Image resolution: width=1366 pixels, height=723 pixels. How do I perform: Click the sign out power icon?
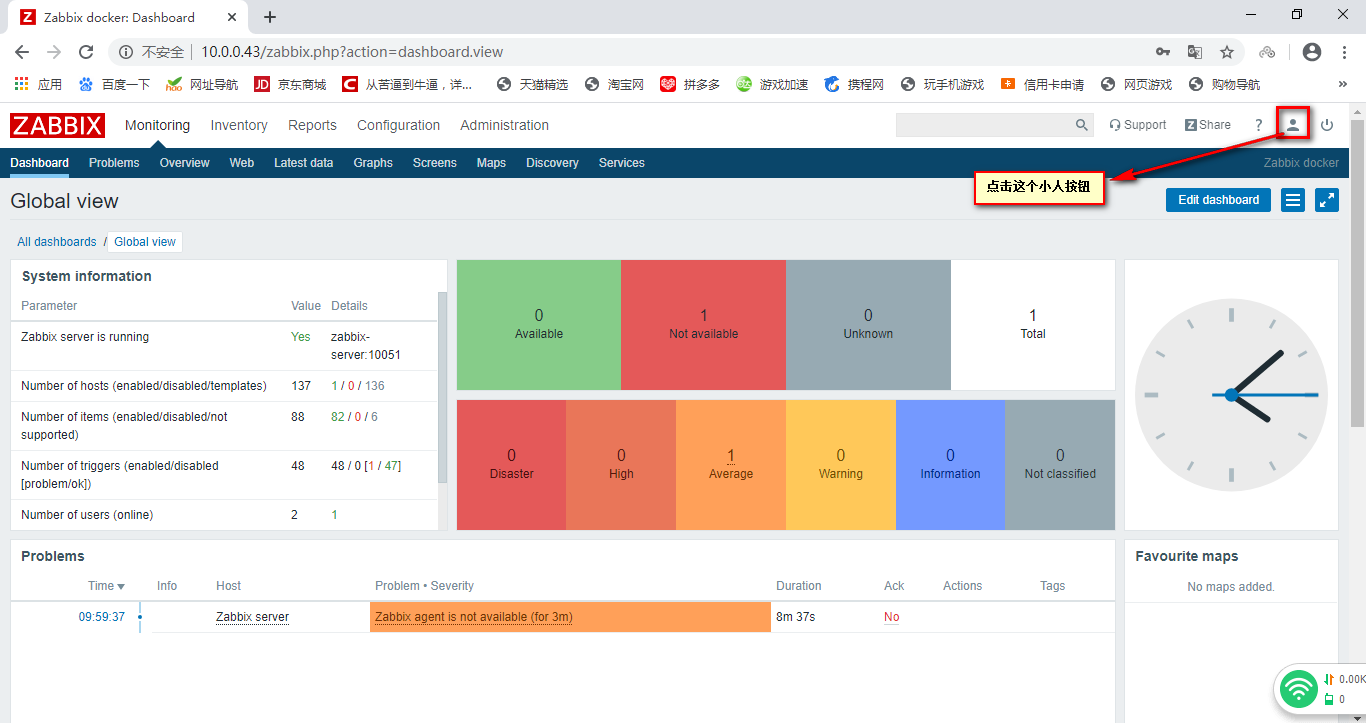coord(1327,125)
